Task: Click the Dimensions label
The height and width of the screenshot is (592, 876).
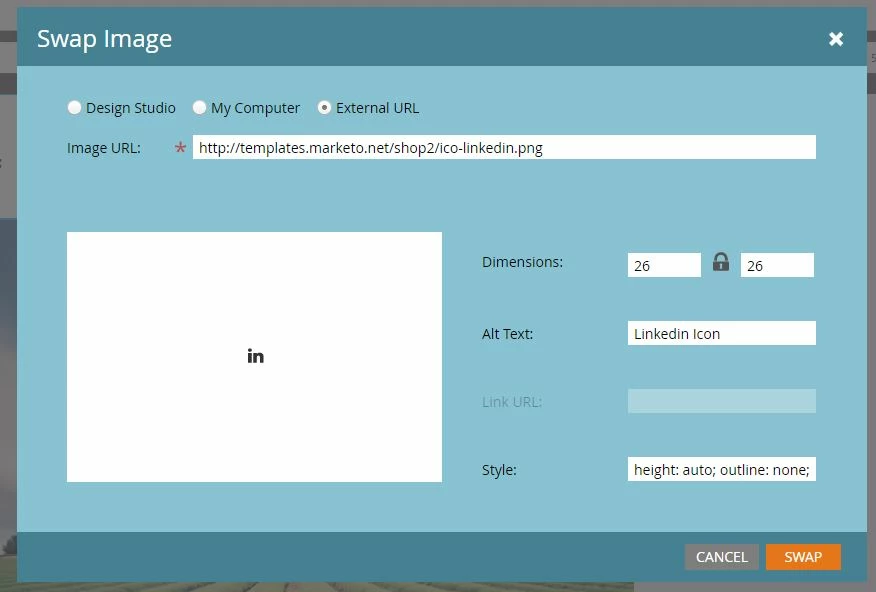Action: click(x=522, y=262)
